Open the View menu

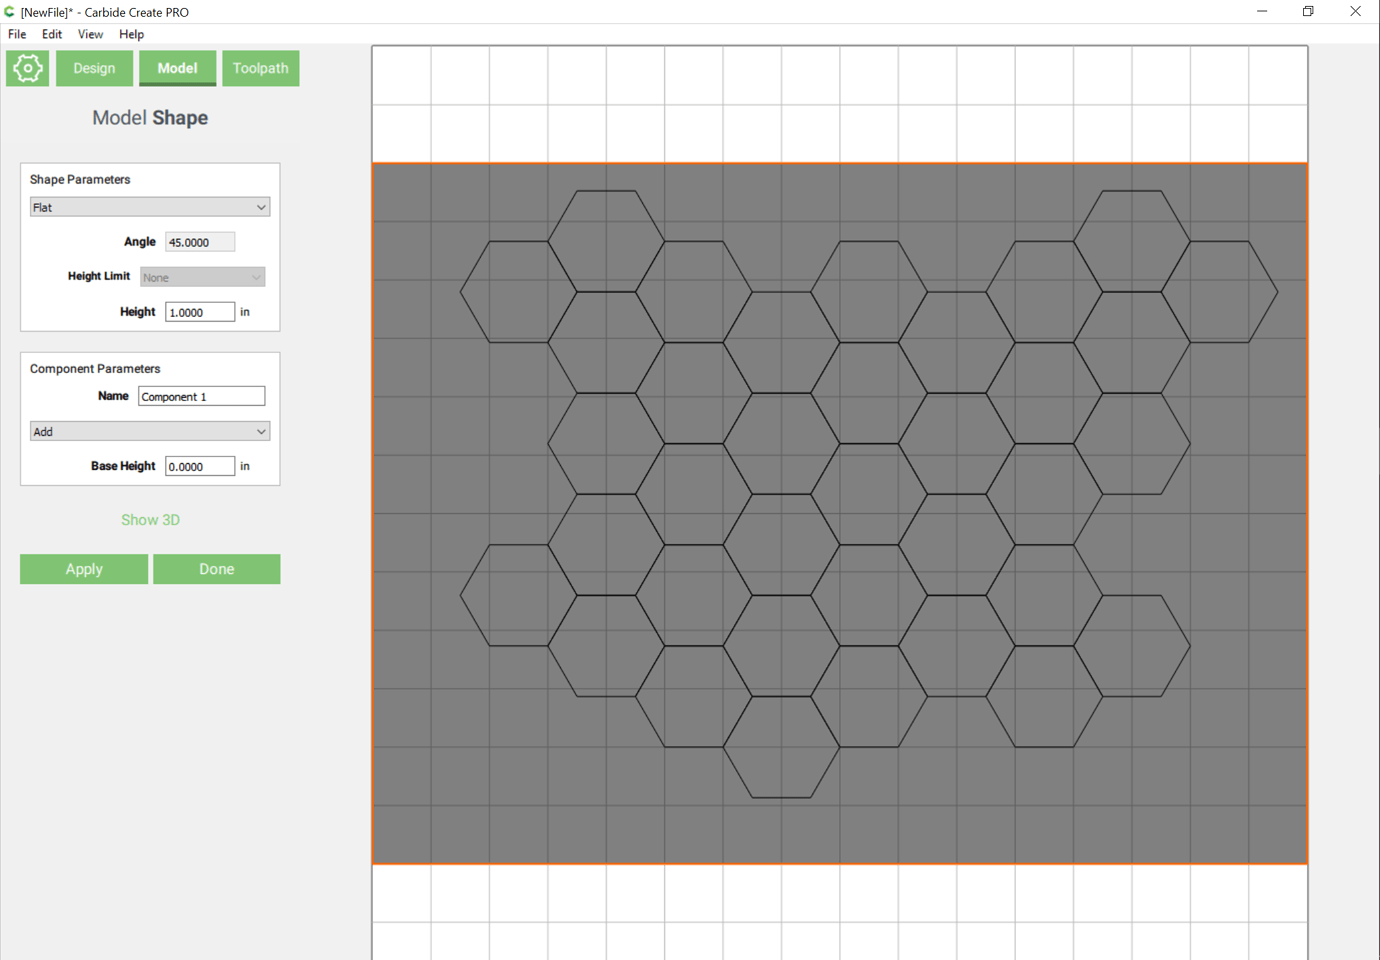click(90, 33)
